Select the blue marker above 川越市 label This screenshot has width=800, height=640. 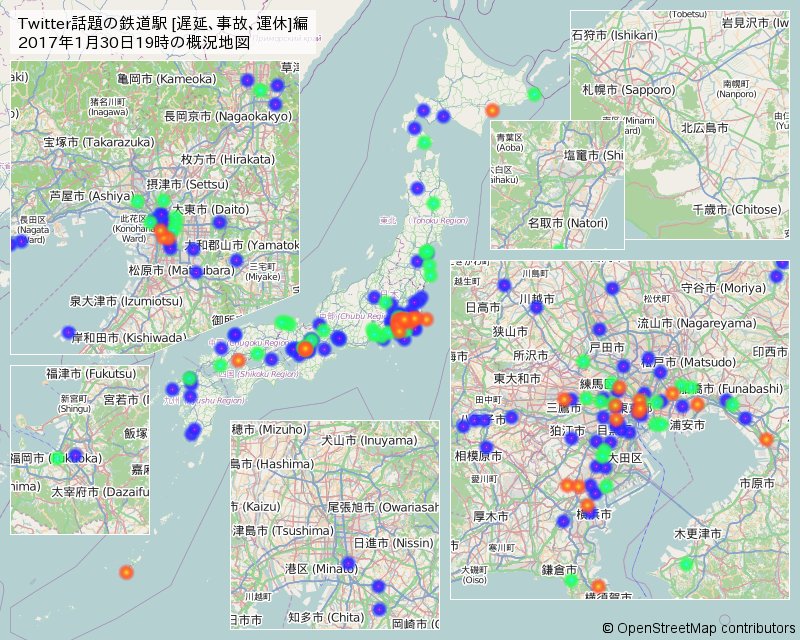[504, 285]
